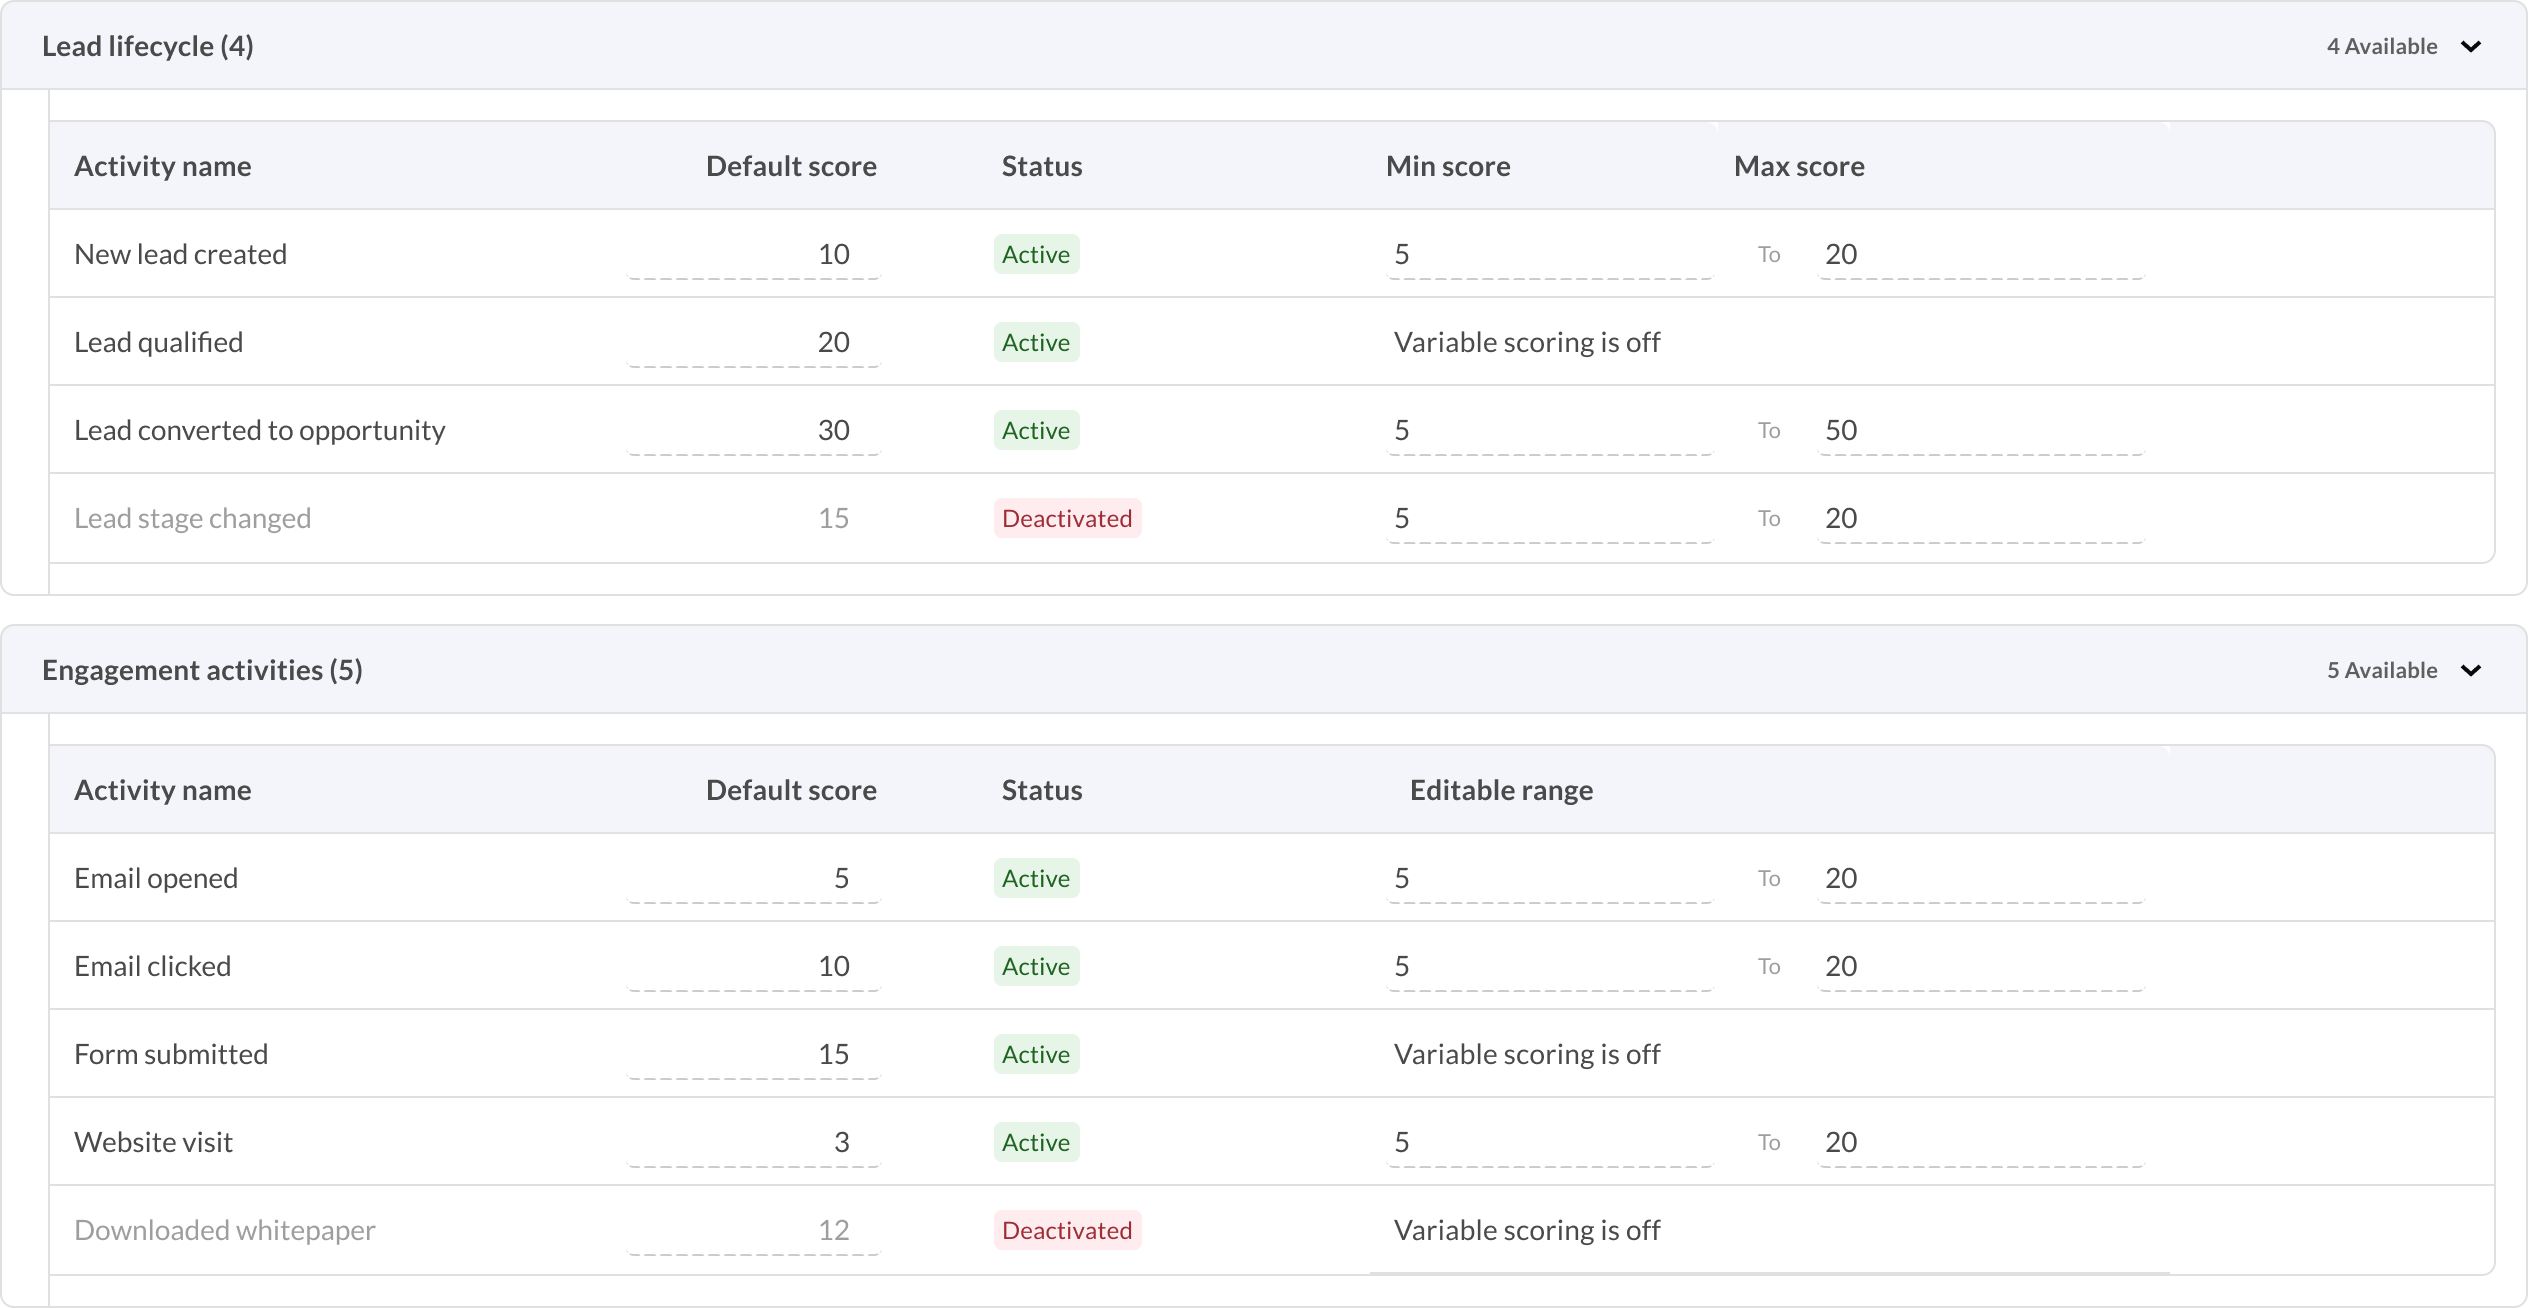Click the Lead lifecycle (4) section header
The width and height of the screenshot is (2528, 1308).
pyautogui.click(x=148, y=47)
